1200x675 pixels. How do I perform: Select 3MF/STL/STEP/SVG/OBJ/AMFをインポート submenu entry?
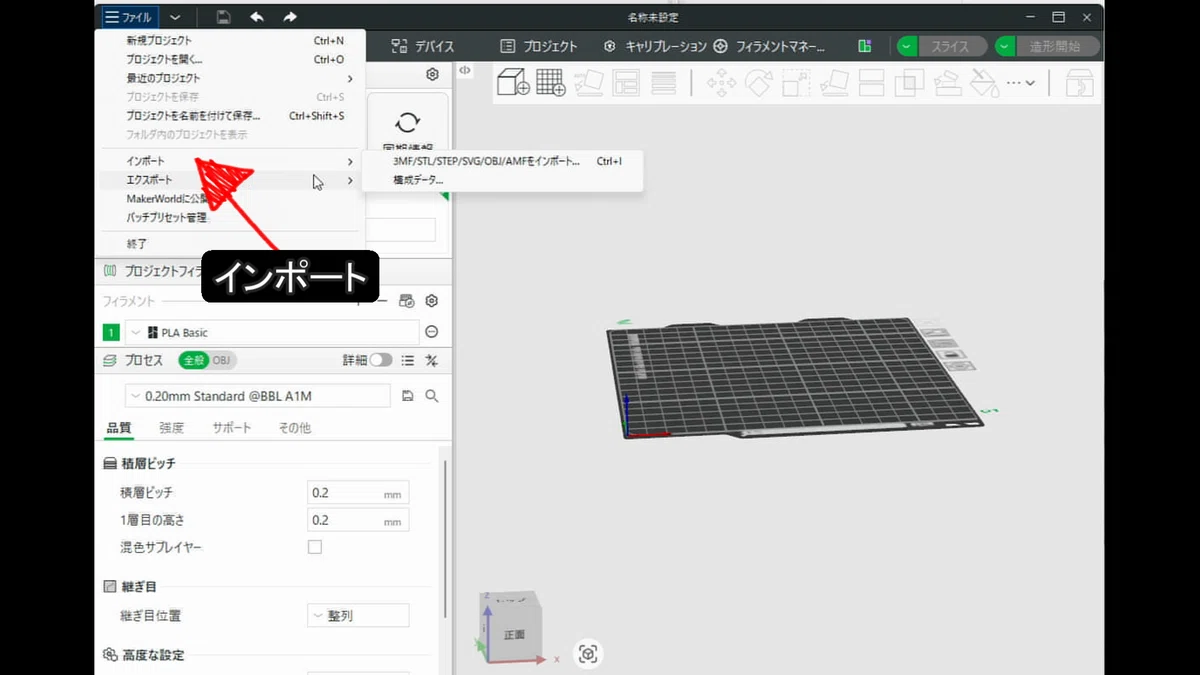tap(505, 161)
